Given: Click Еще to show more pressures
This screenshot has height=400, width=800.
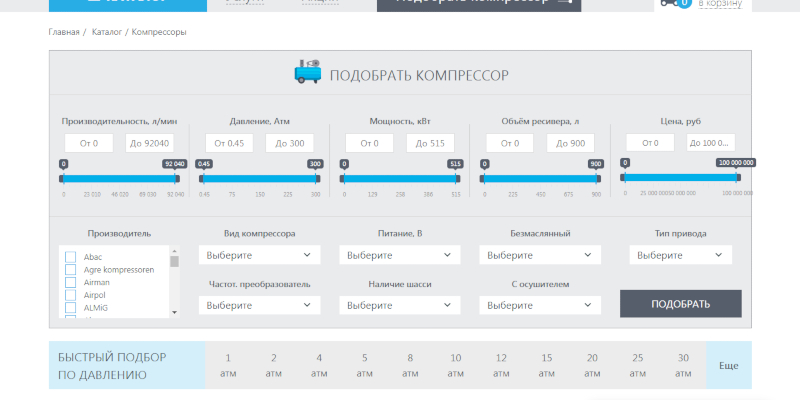Looking at the screenshot, I should click(728, 366).
